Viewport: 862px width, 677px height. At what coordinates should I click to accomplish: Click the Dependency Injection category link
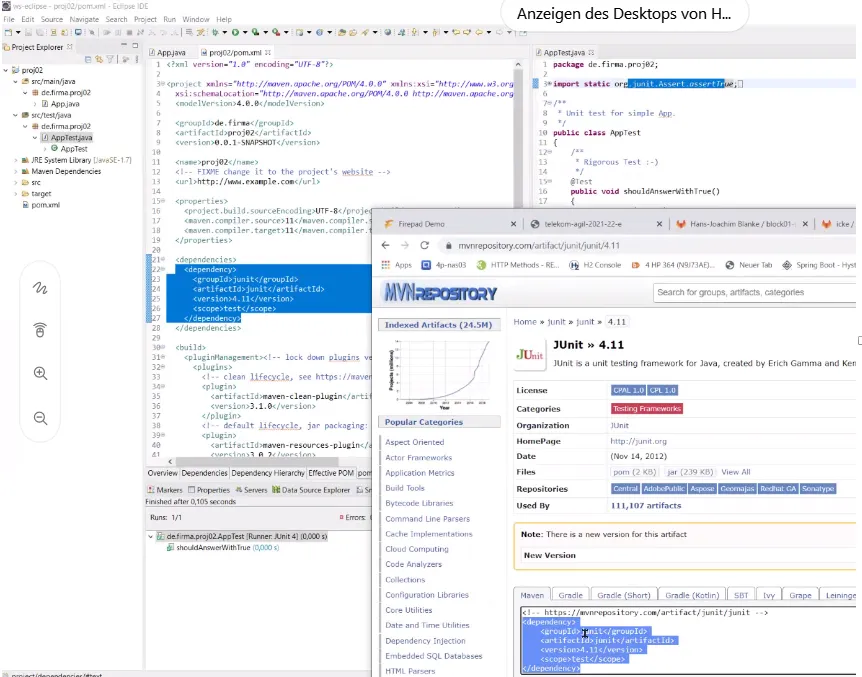tap(425, 641)
